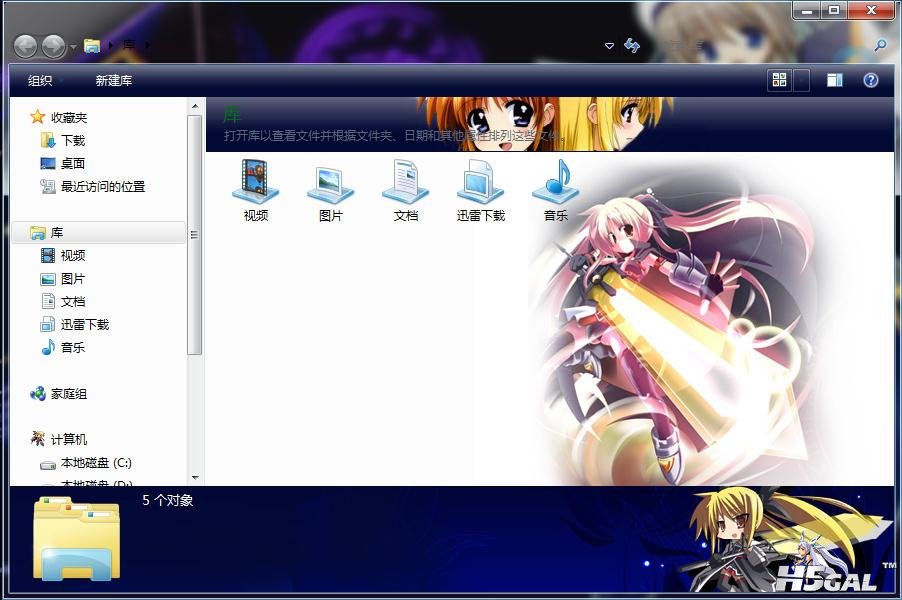Click the 下载 folder icon in sidebar

point(48,140)
